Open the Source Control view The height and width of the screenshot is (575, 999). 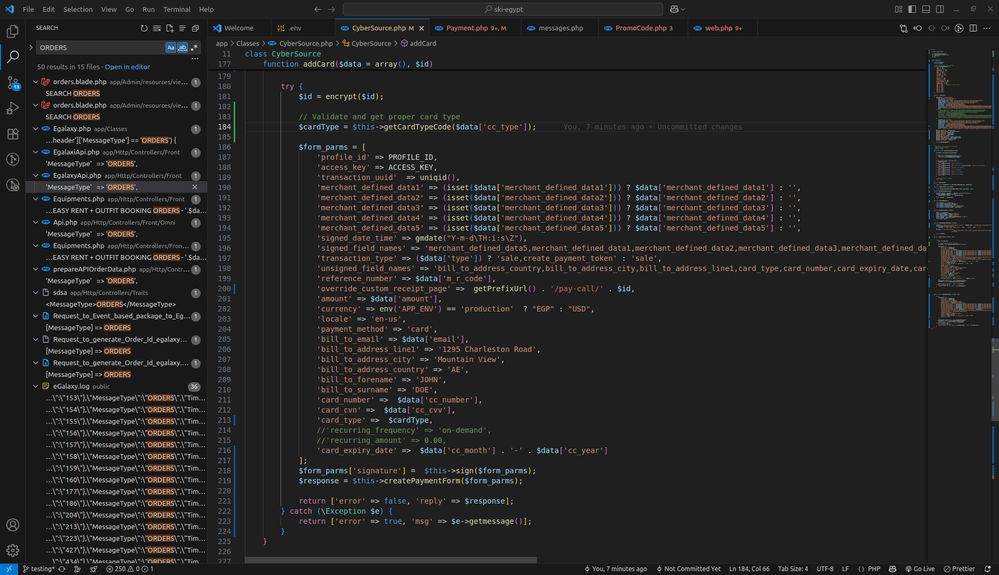point(13,83)
